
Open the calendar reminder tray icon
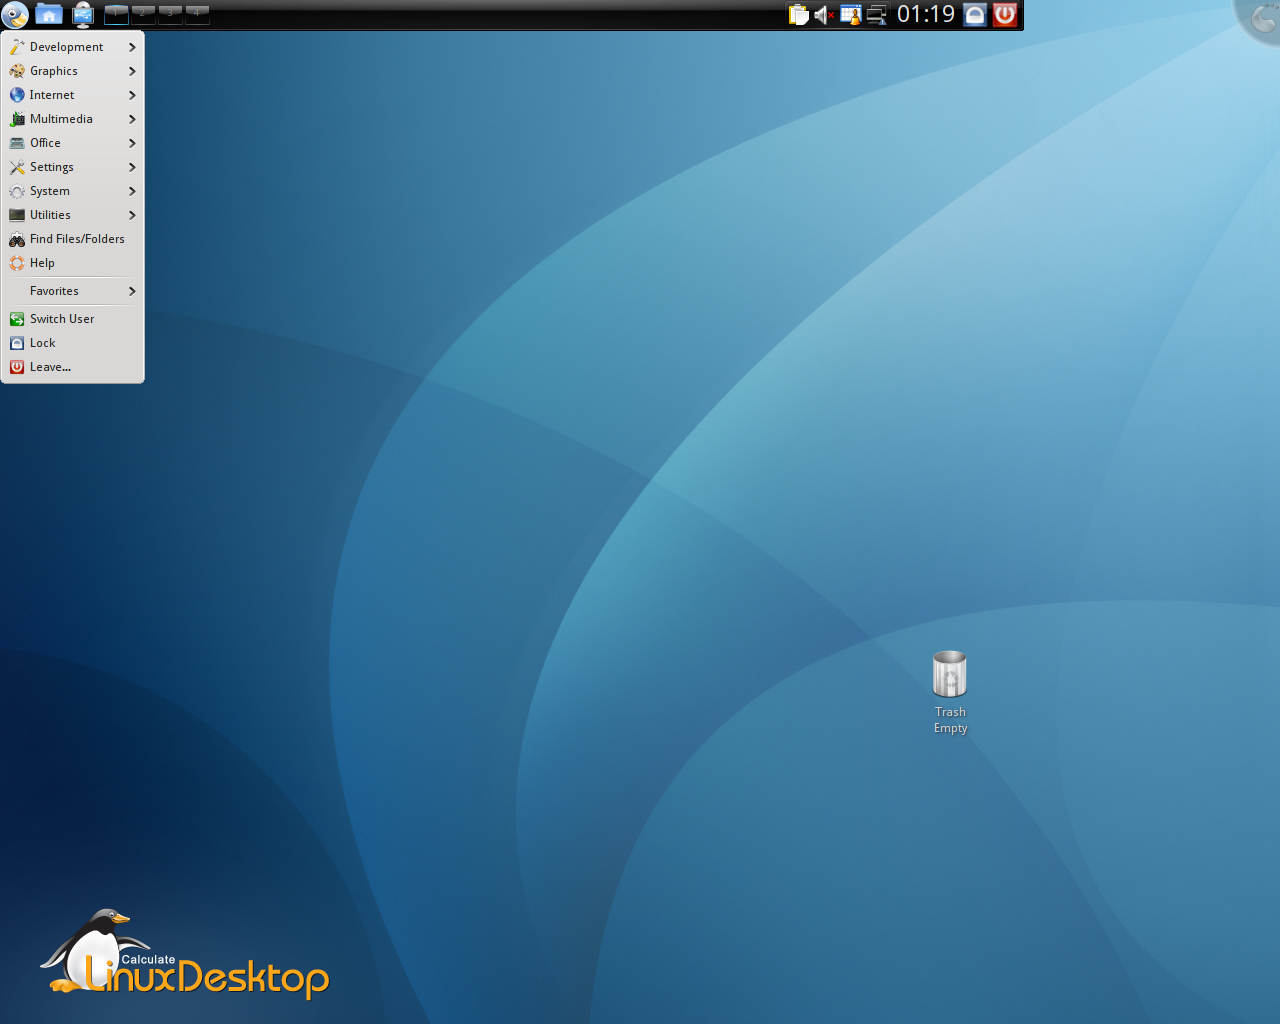point(850,14)
